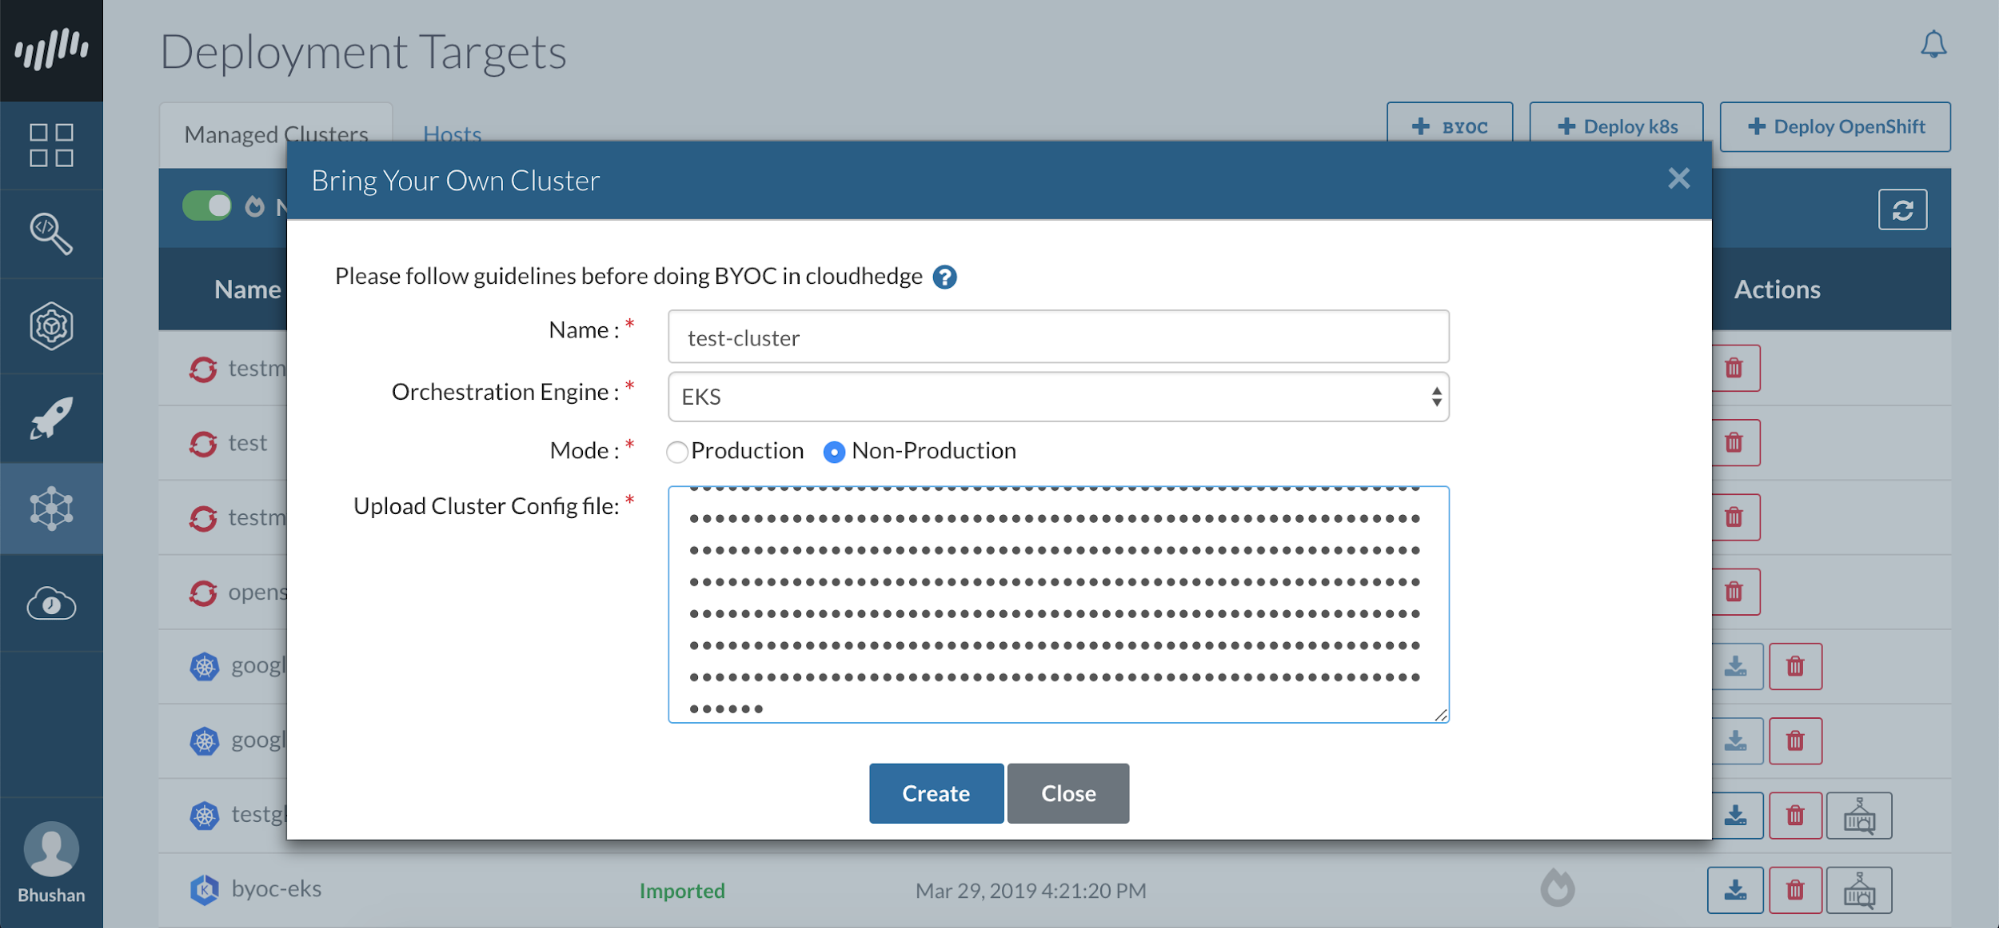Switch to the Managed Clusters tab

[276, 134]
